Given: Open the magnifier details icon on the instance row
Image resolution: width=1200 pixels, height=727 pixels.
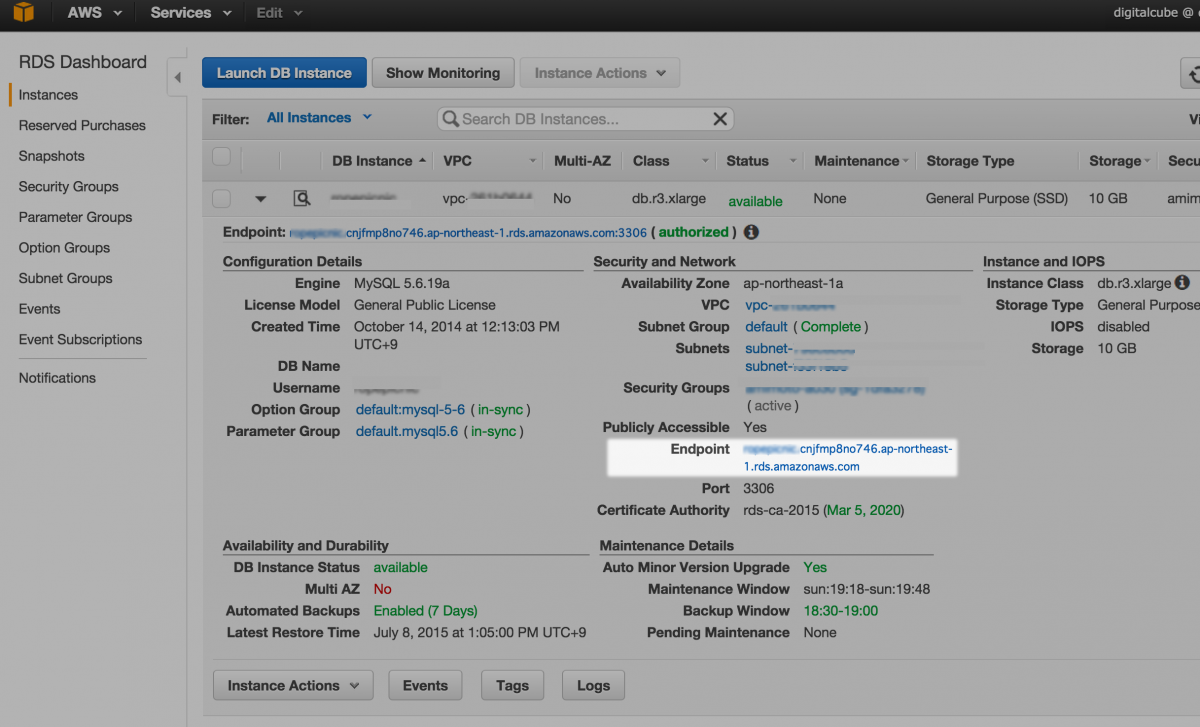Looking at the screenshot, I should click(302, 198).
